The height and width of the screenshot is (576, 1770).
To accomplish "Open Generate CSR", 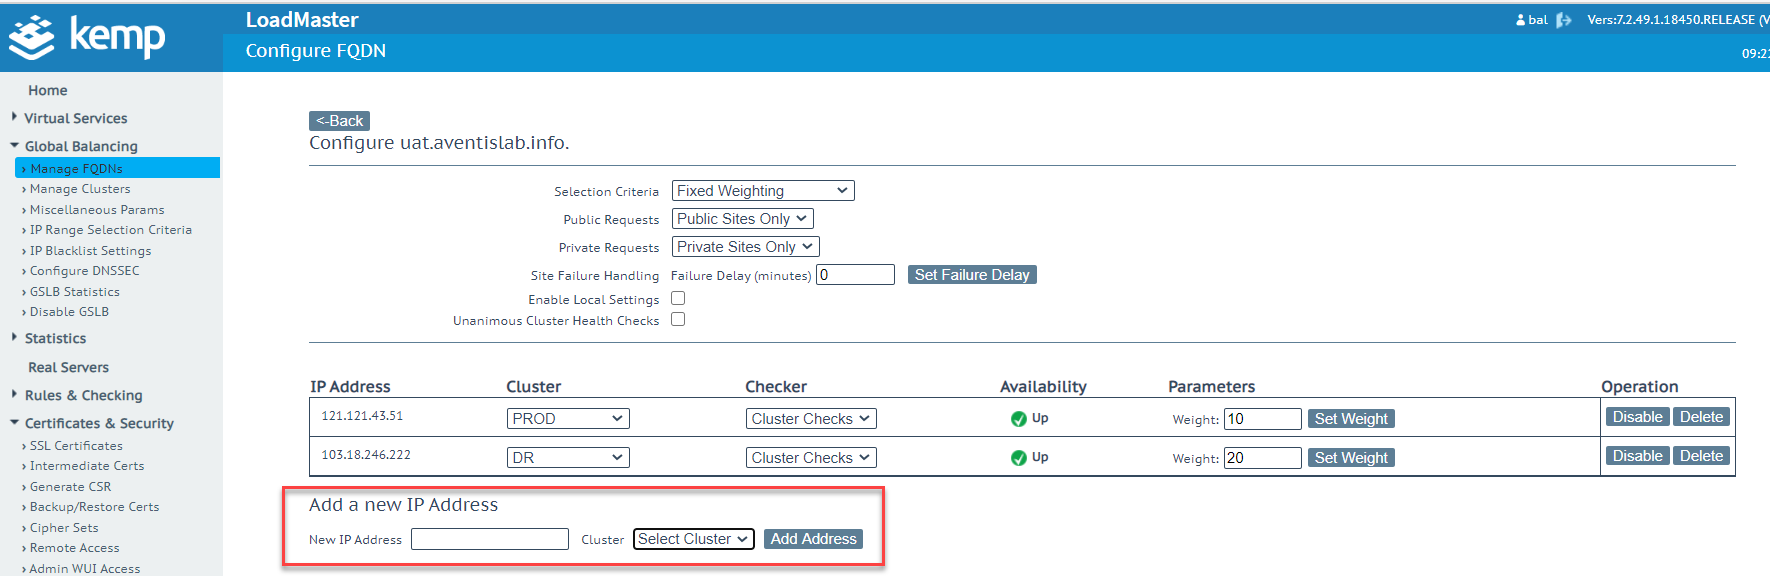I will (70, 487).
